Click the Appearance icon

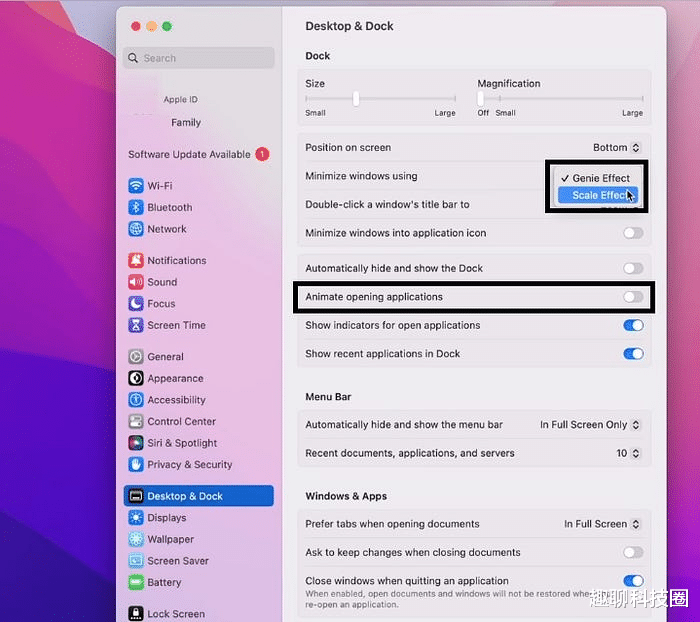136,378
